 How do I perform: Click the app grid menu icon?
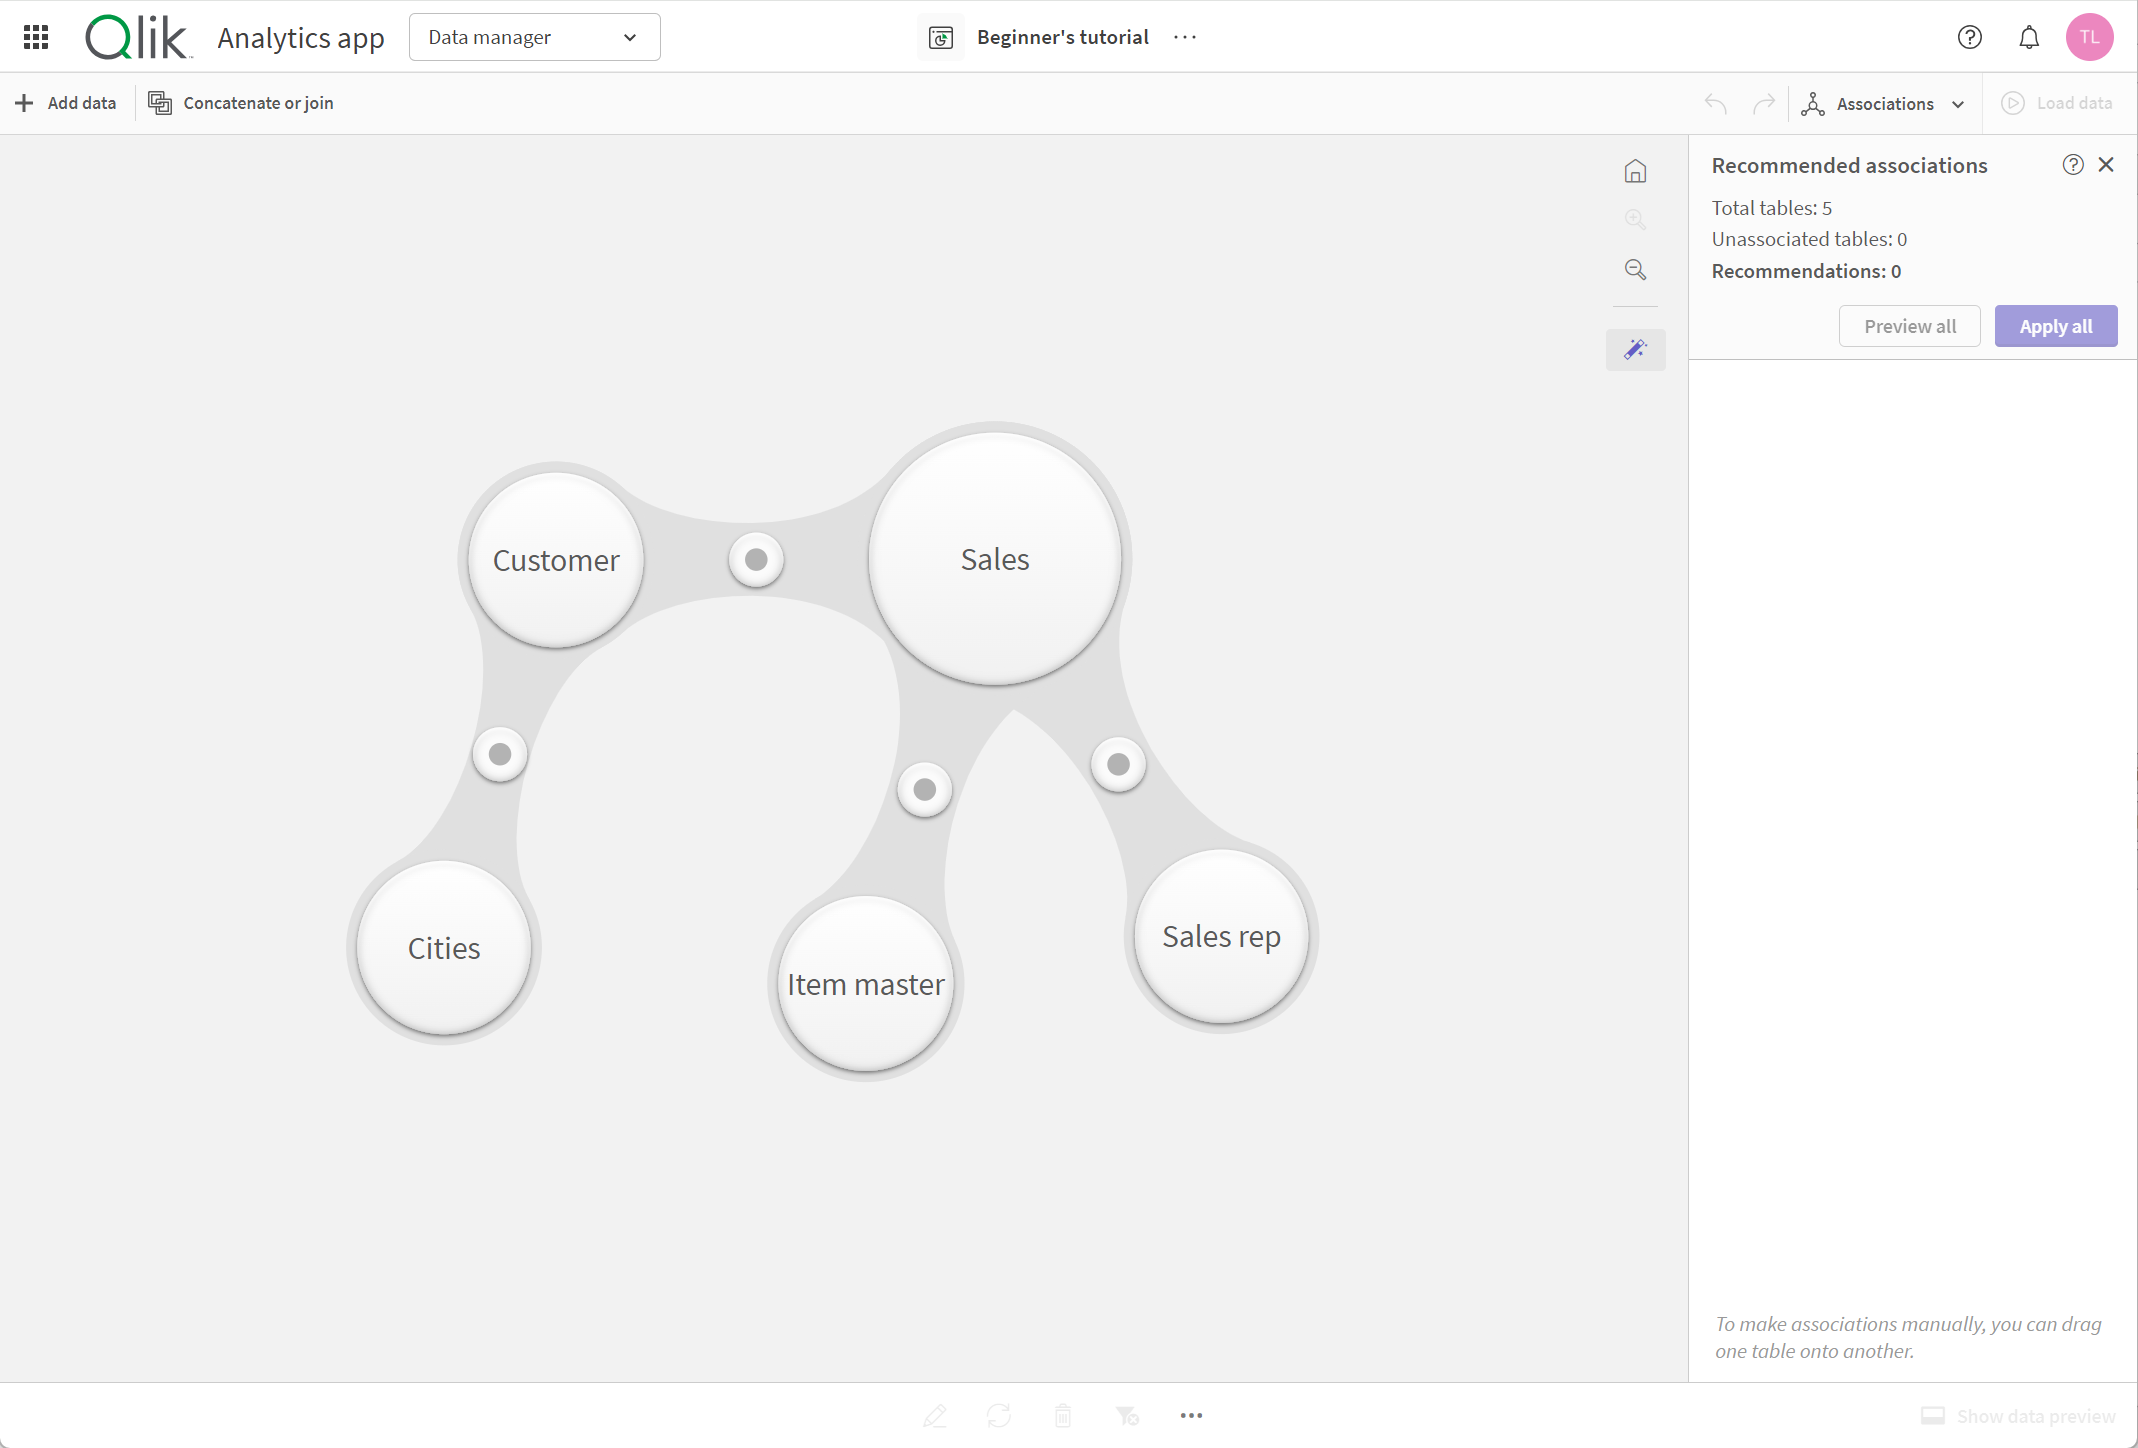[36, 36]
